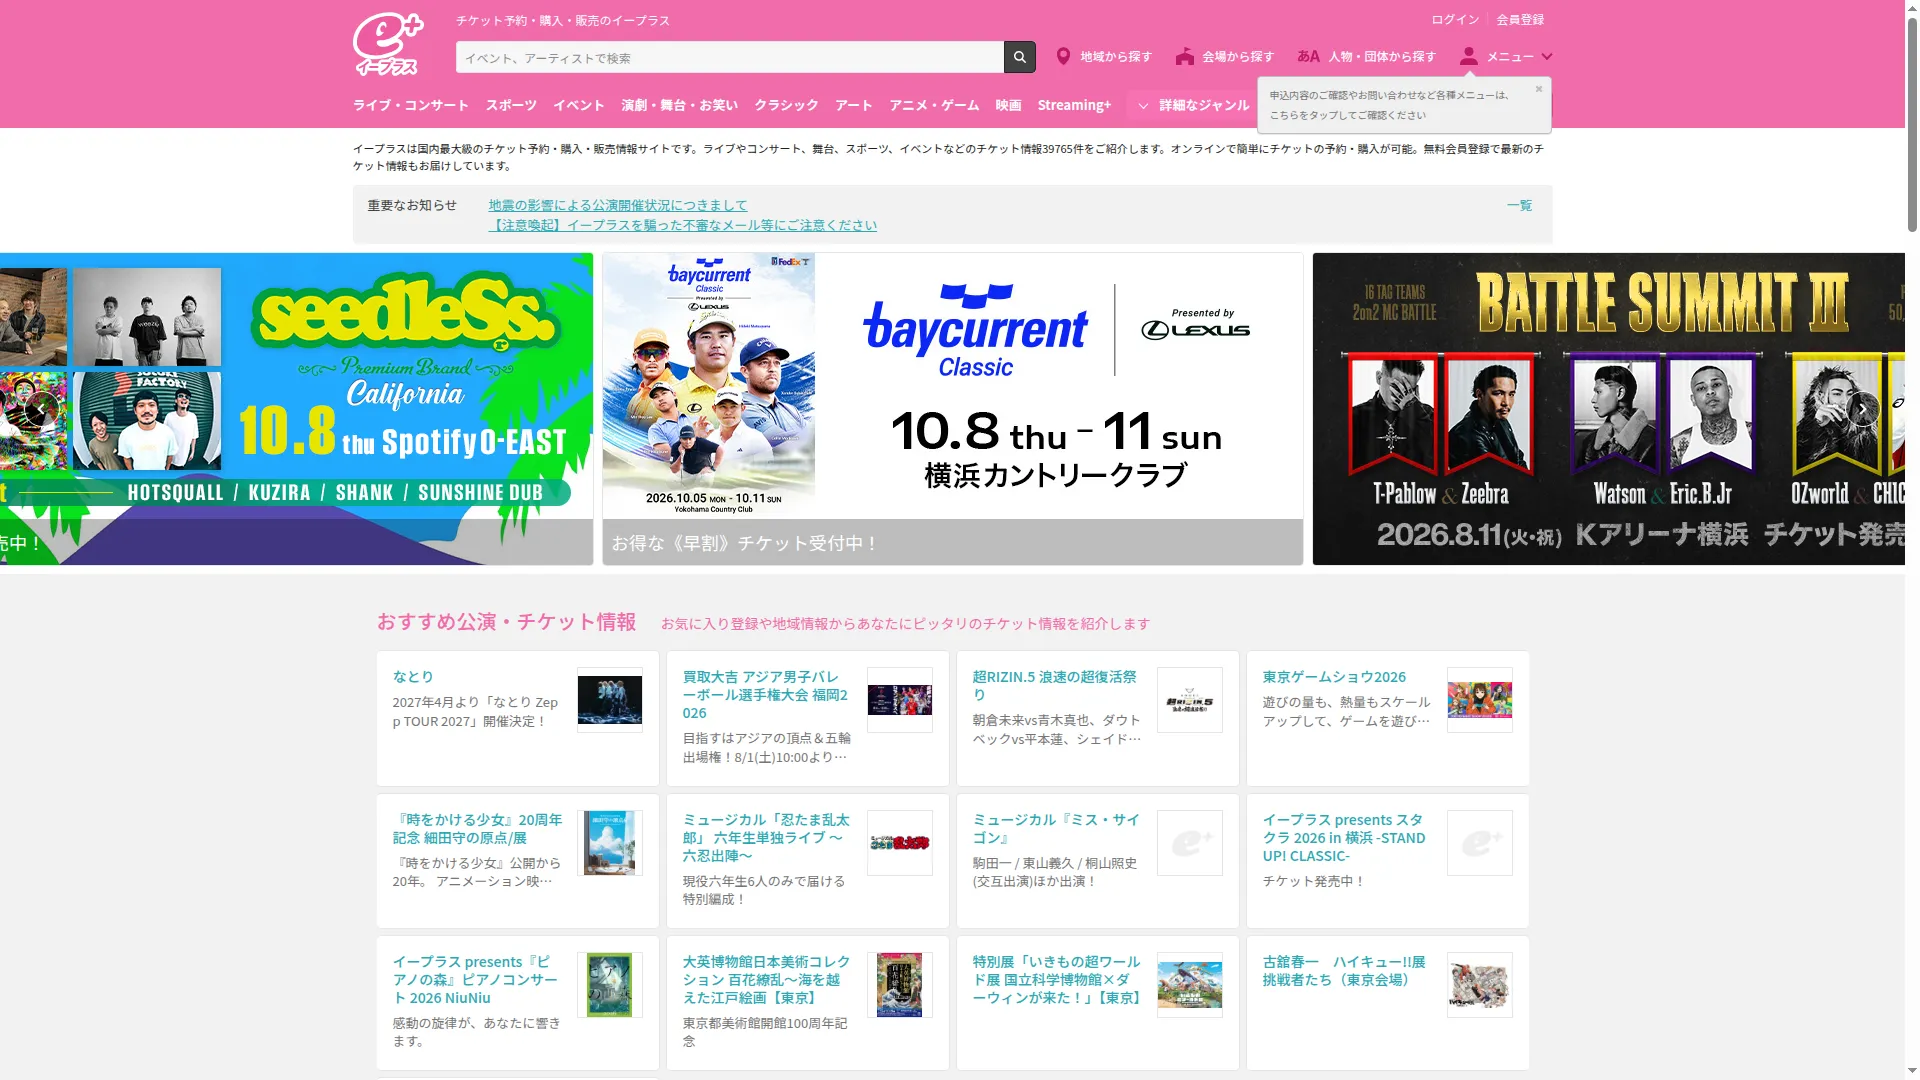Viewport: 1920px width, 1080px height.
Task: Open イベント category
Action: tap(579, 105)
